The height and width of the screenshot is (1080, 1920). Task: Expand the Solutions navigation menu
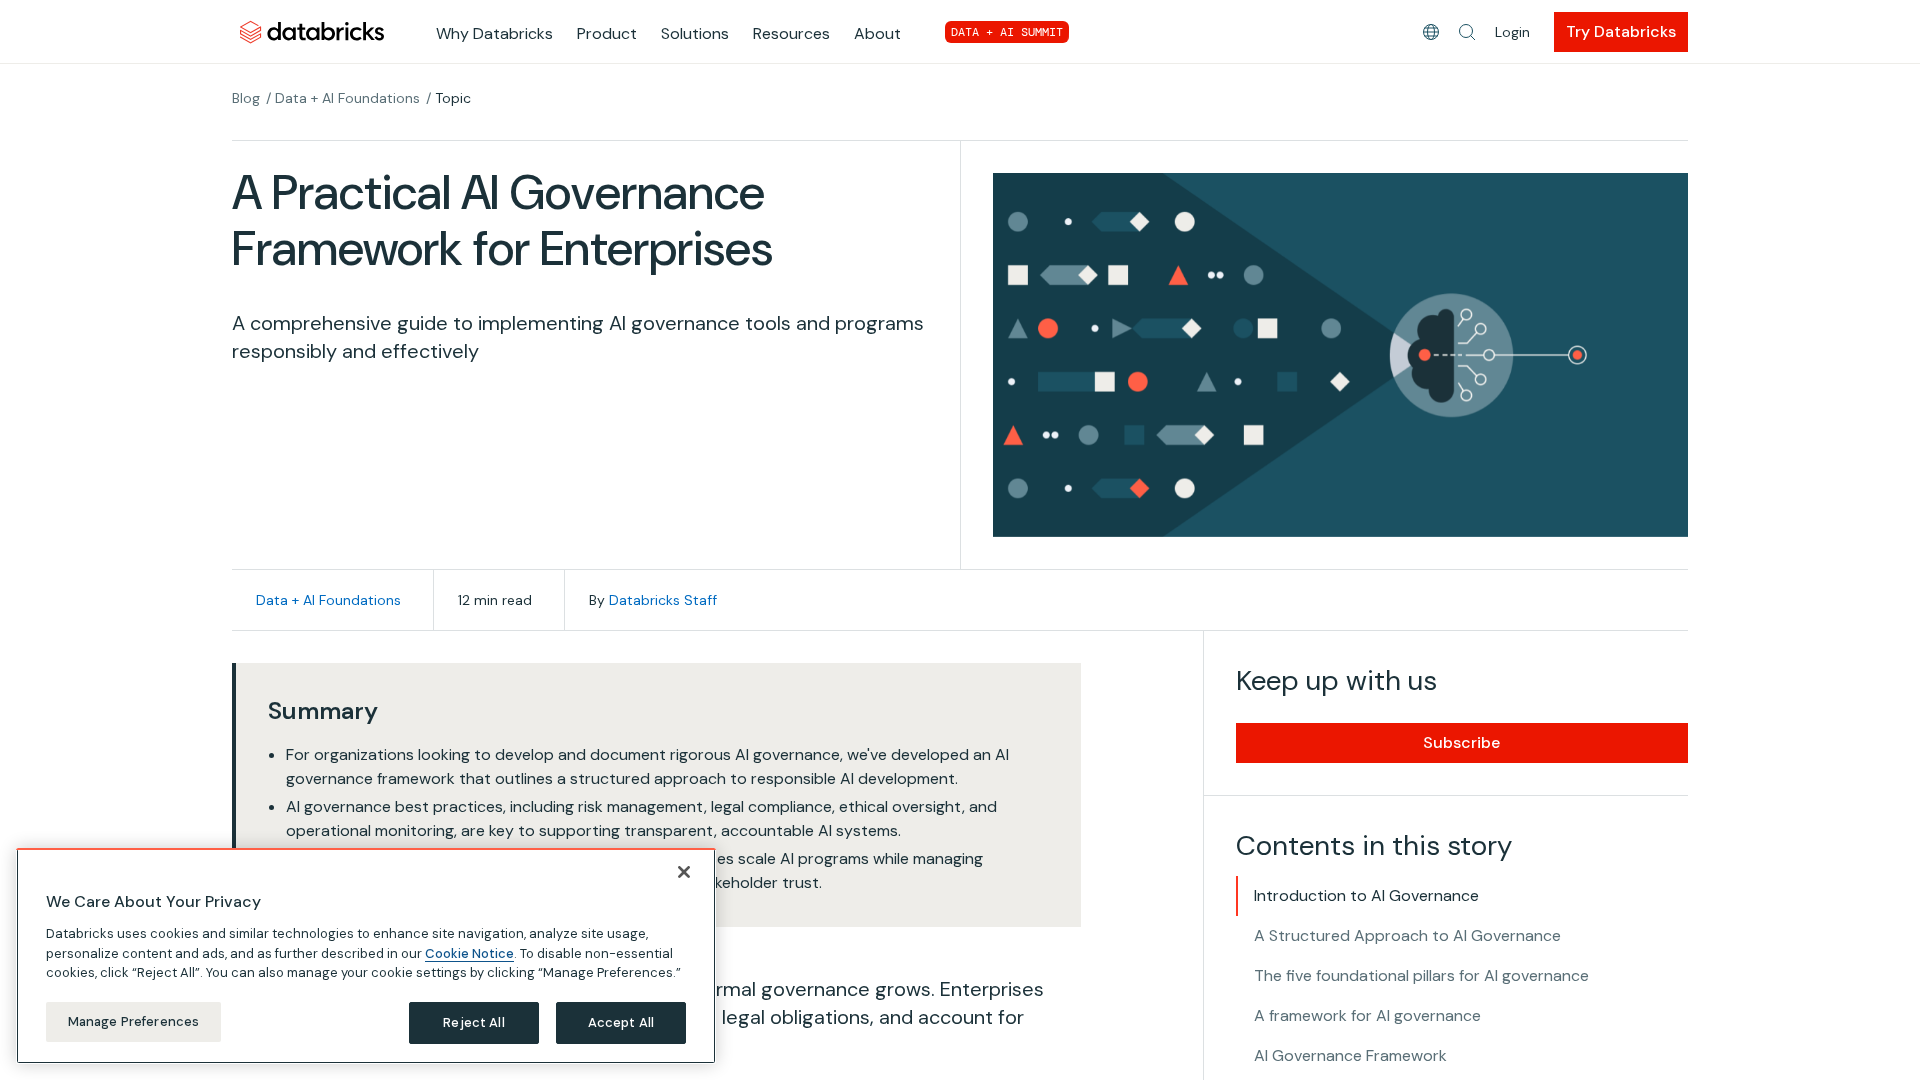[x=694, y=33]
